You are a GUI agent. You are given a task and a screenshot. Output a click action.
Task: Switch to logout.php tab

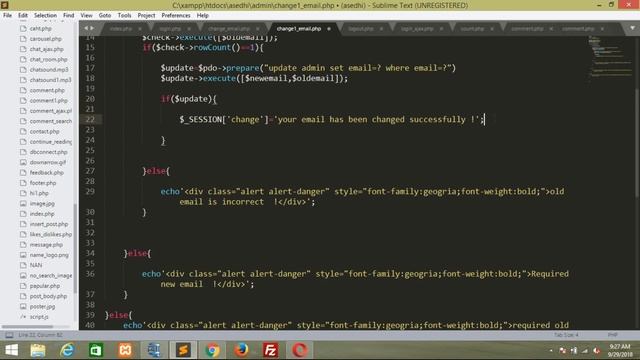(361, 29)
